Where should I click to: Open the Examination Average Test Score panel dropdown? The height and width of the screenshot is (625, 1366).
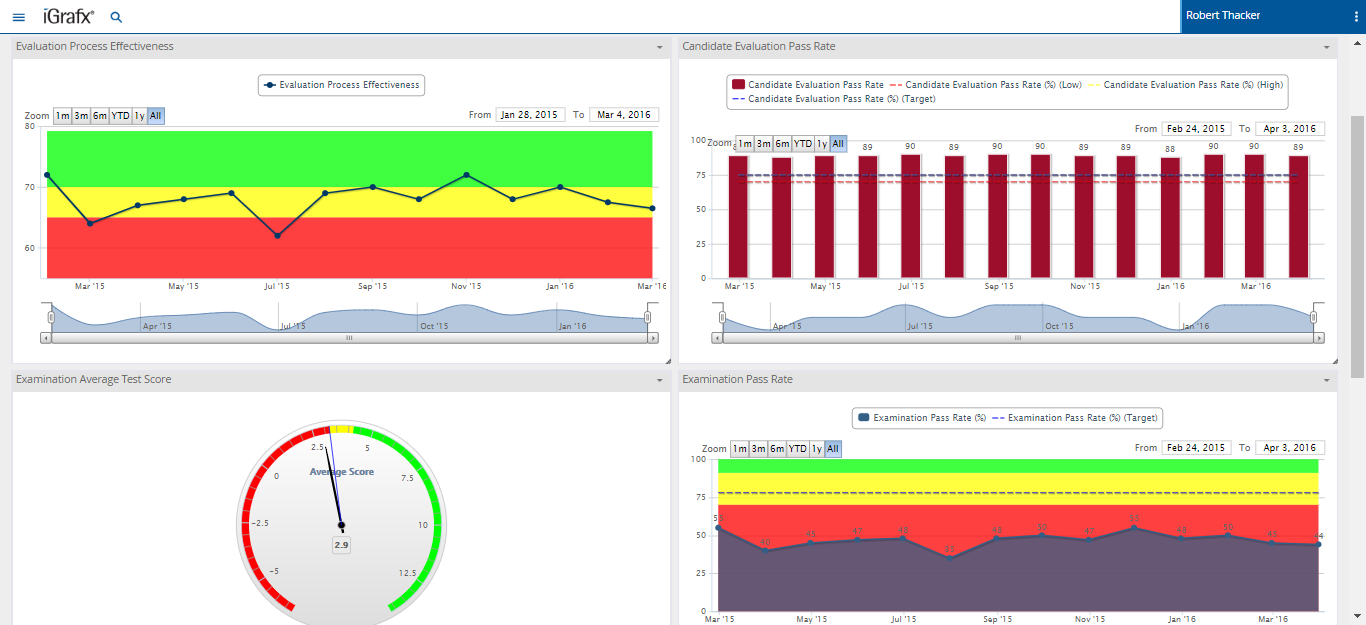pyautogui.click(x=659, y=380)
